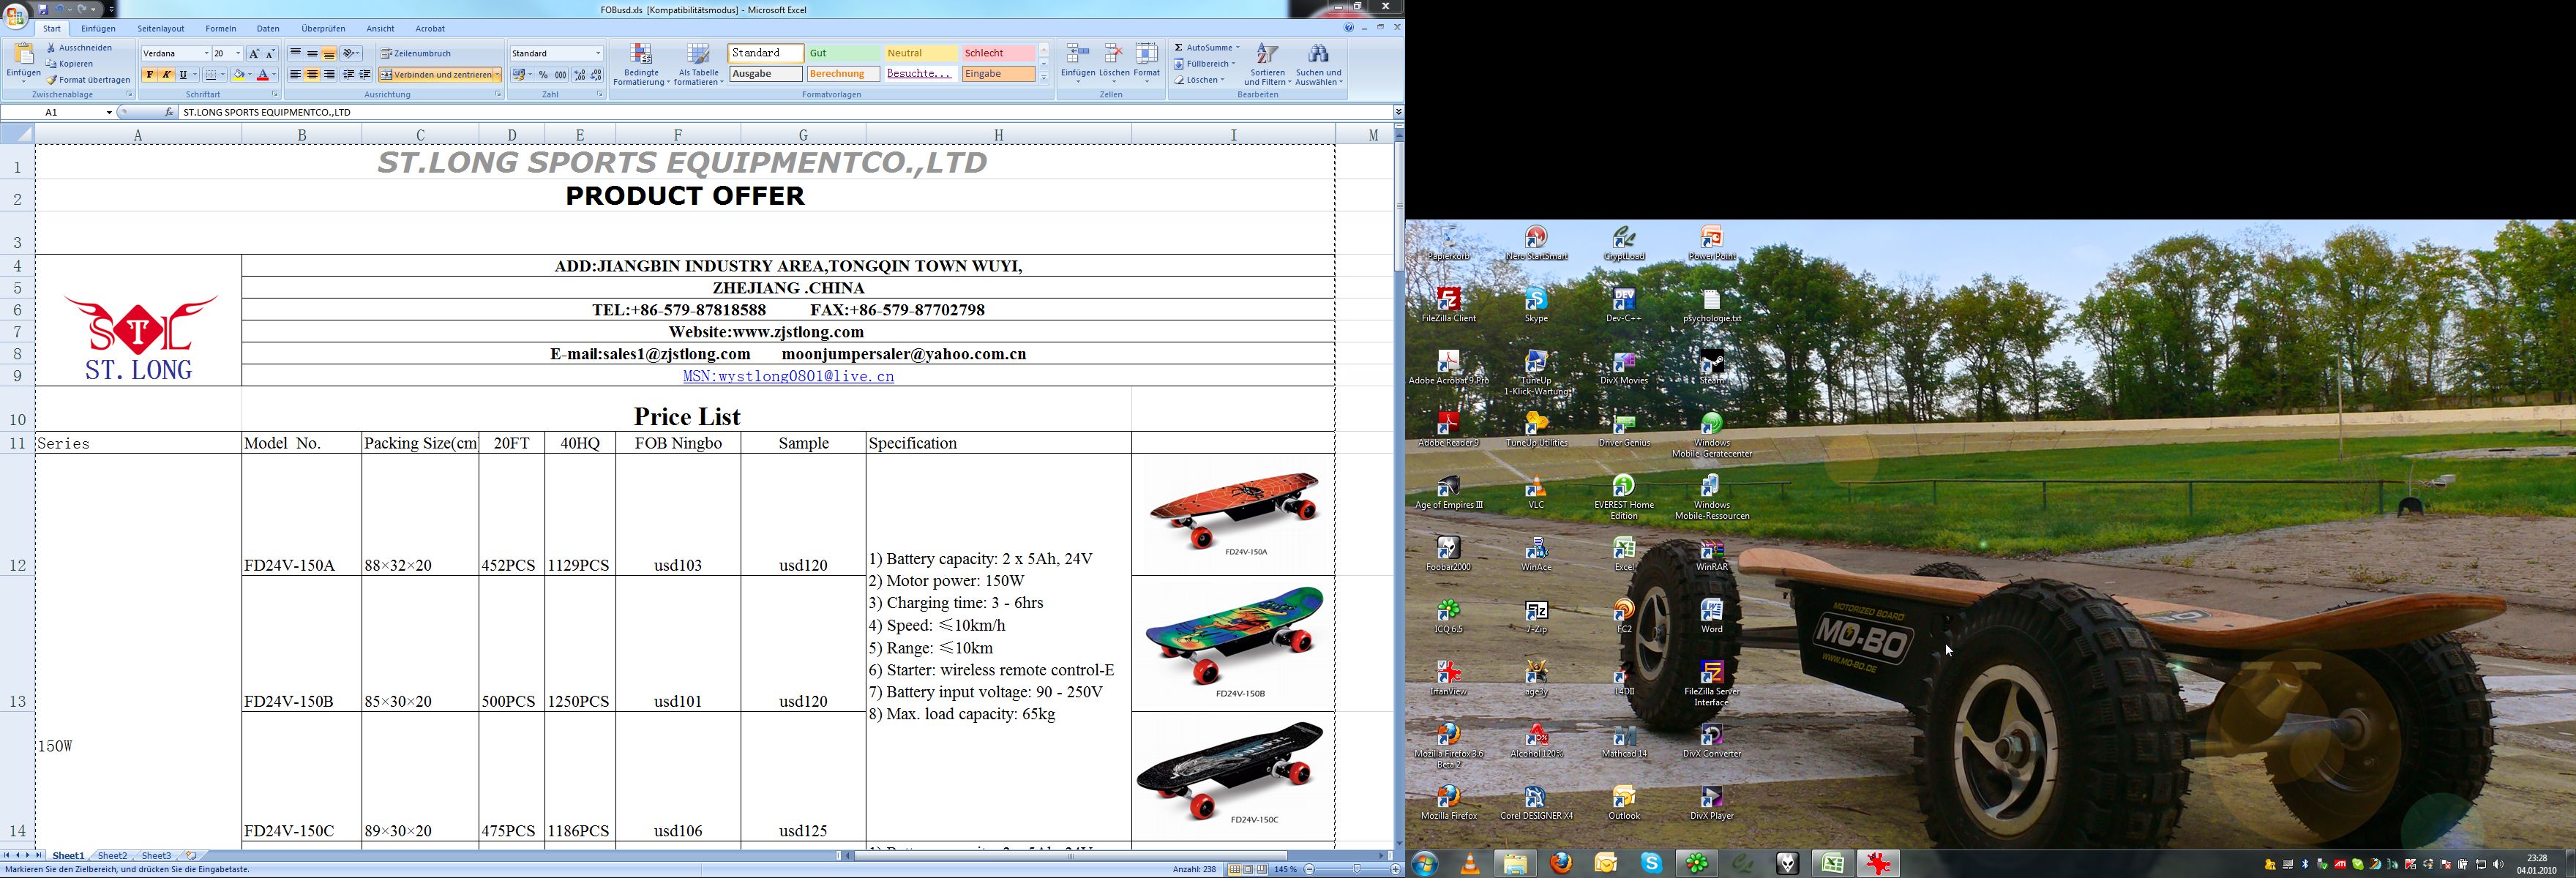This screenshot has height=878, width=2576.
Task: Add a decimal place
Action: [x=579, y=75]
